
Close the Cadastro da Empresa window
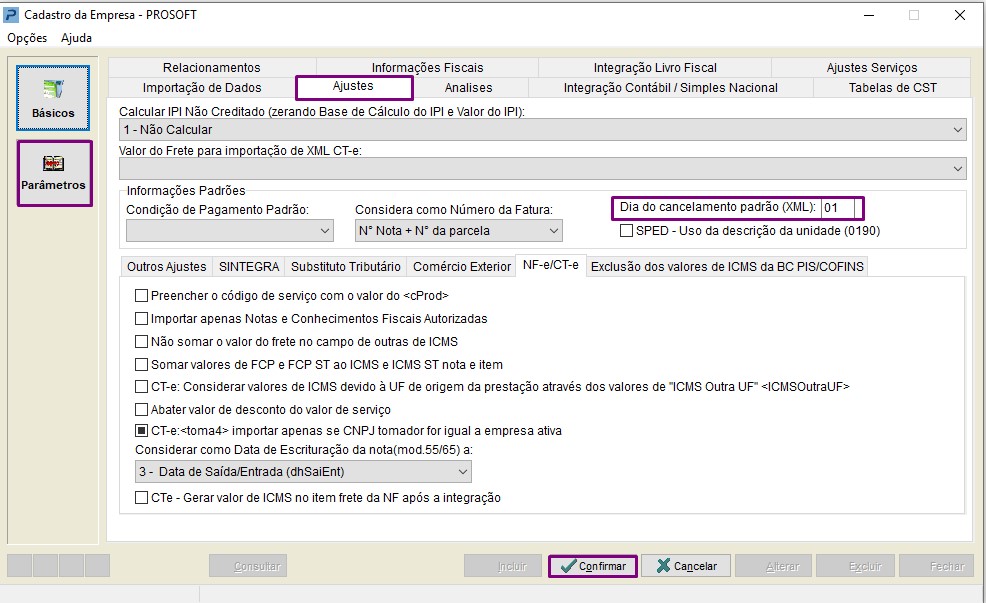tap(960, 15)
